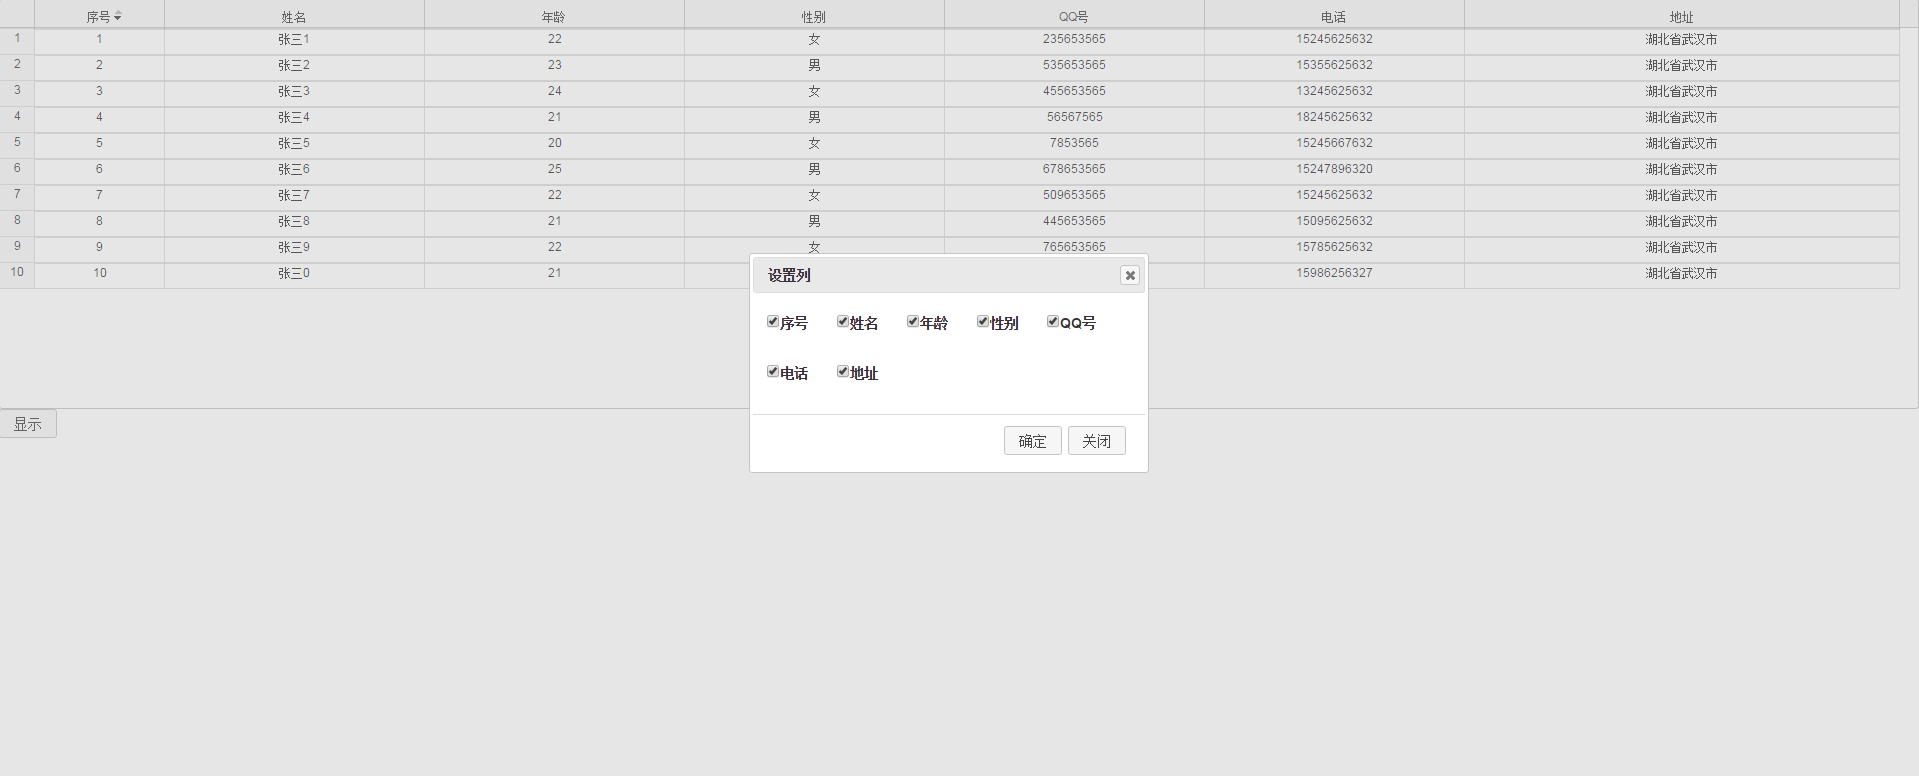This screenshot has height=776, width=1919.
Task: Toggle the 性别 column checkbox
Action: click(x=983, y=321)
